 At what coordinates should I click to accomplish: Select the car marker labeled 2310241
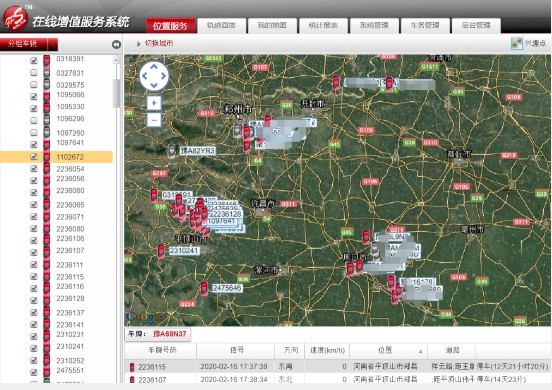tap(161, 251)
